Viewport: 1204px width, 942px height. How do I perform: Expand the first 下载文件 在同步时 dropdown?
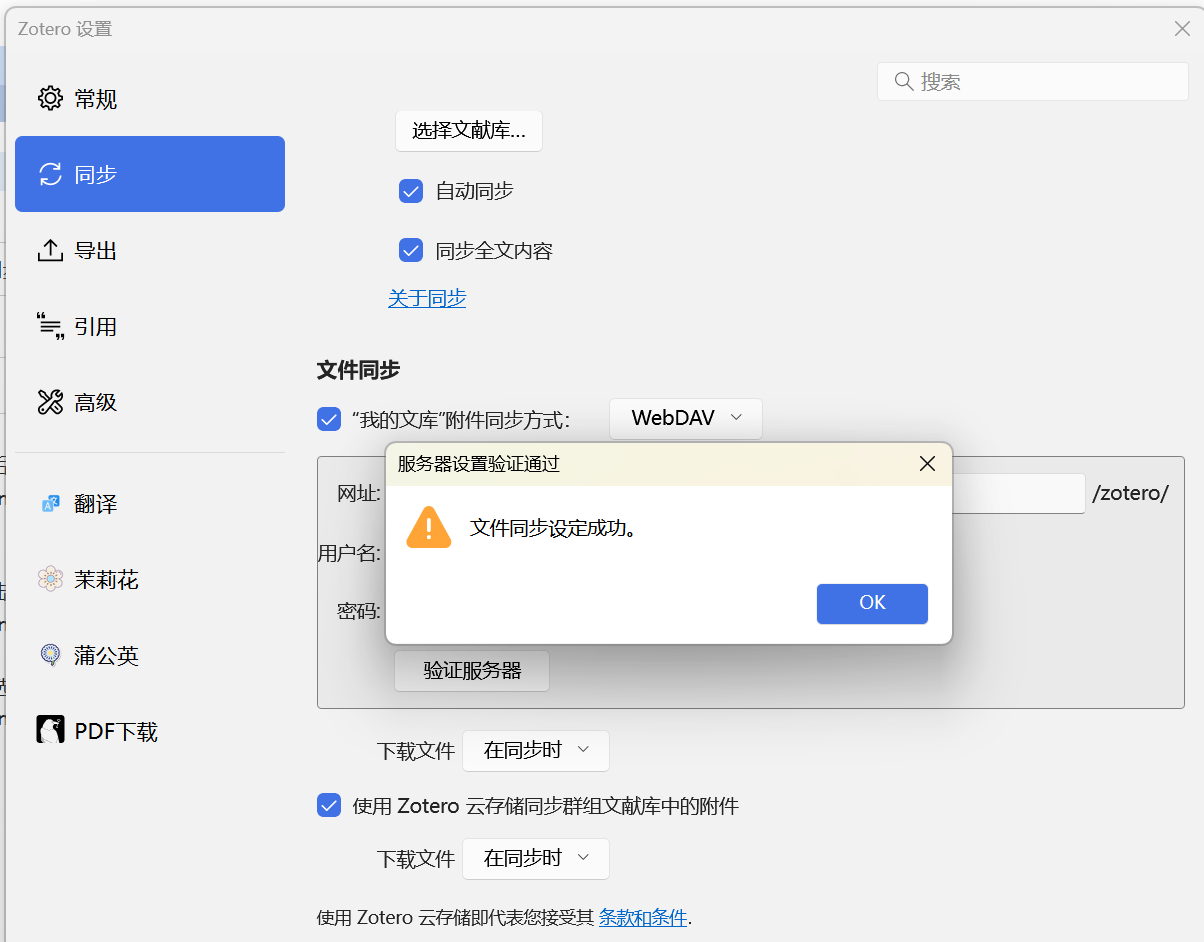coord(536,750)
